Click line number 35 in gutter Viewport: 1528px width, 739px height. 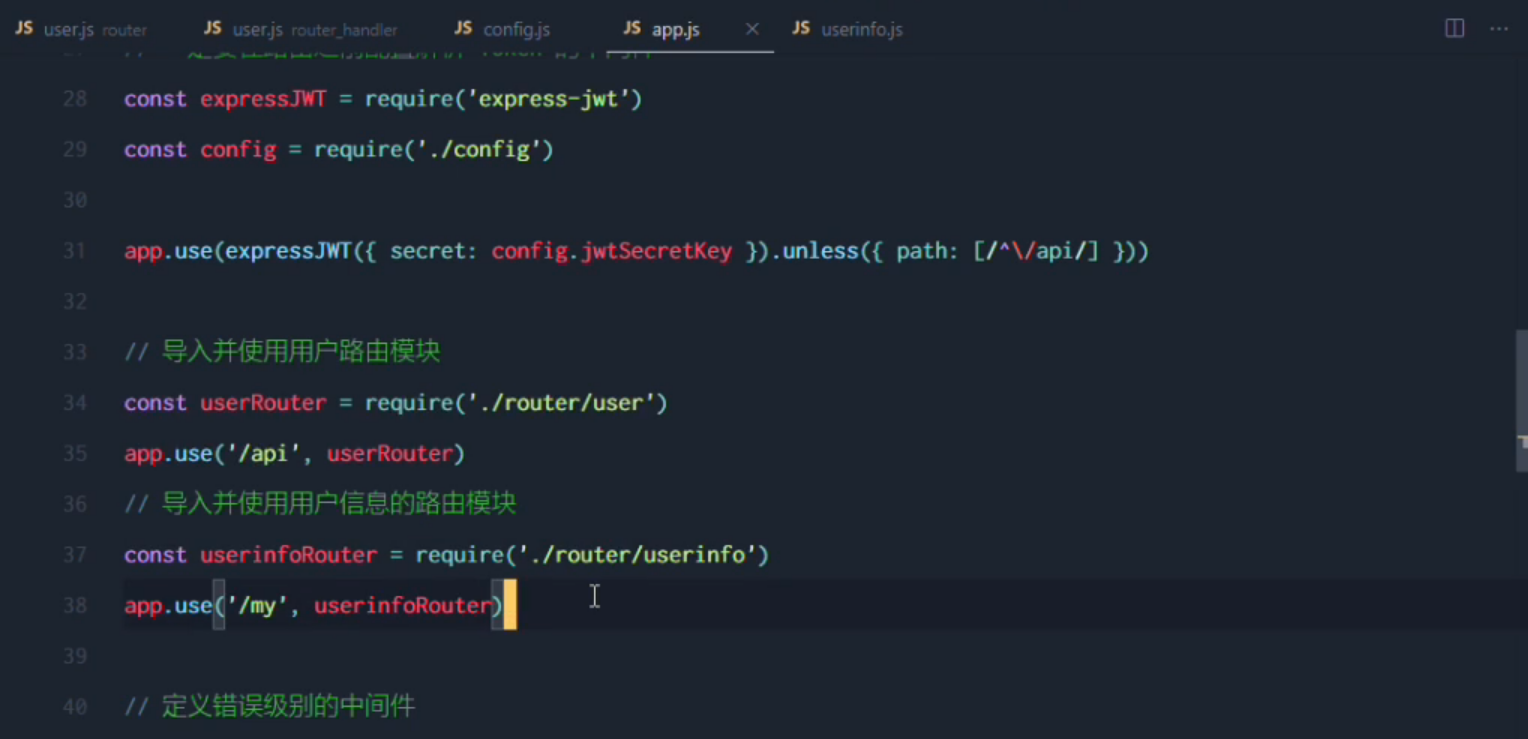click(75, 454)
